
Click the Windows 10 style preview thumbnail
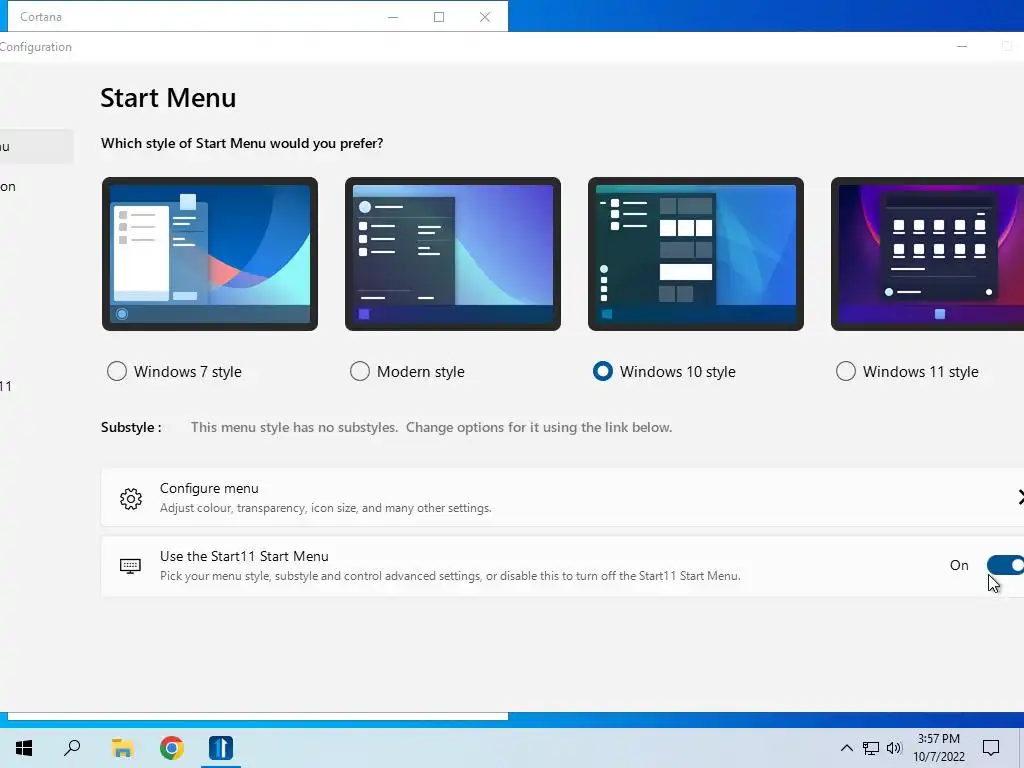coord(696,254)
